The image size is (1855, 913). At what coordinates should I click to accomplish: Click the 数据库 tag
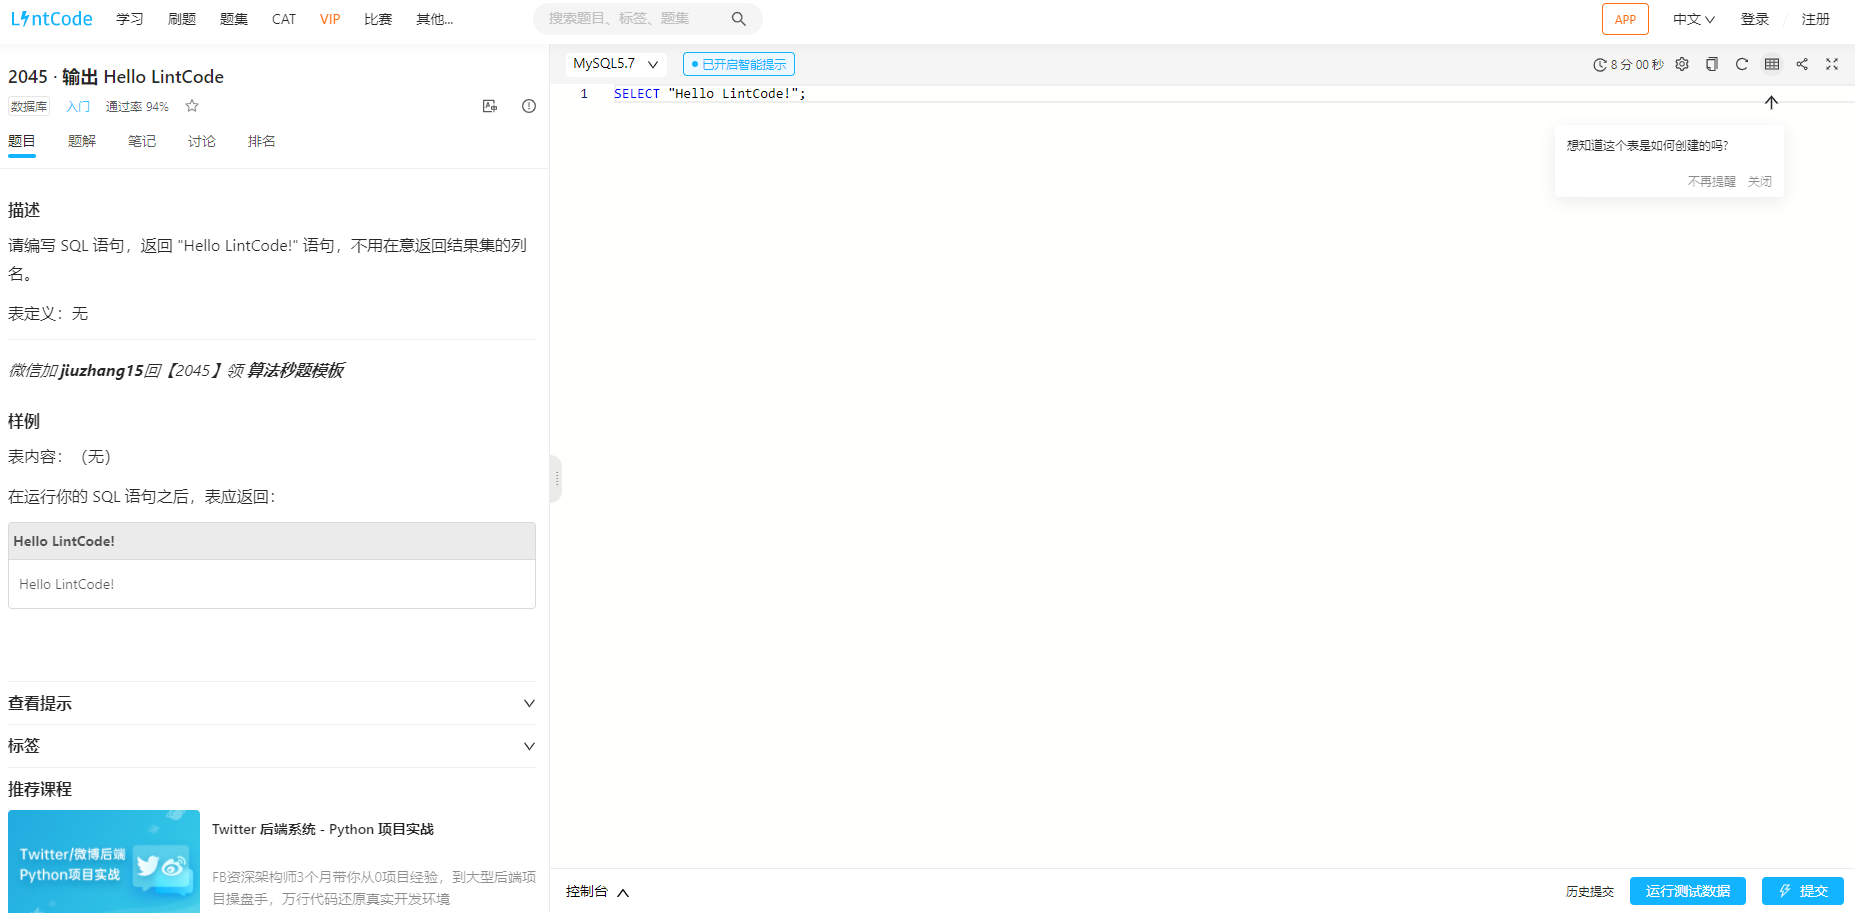[29, 106]
